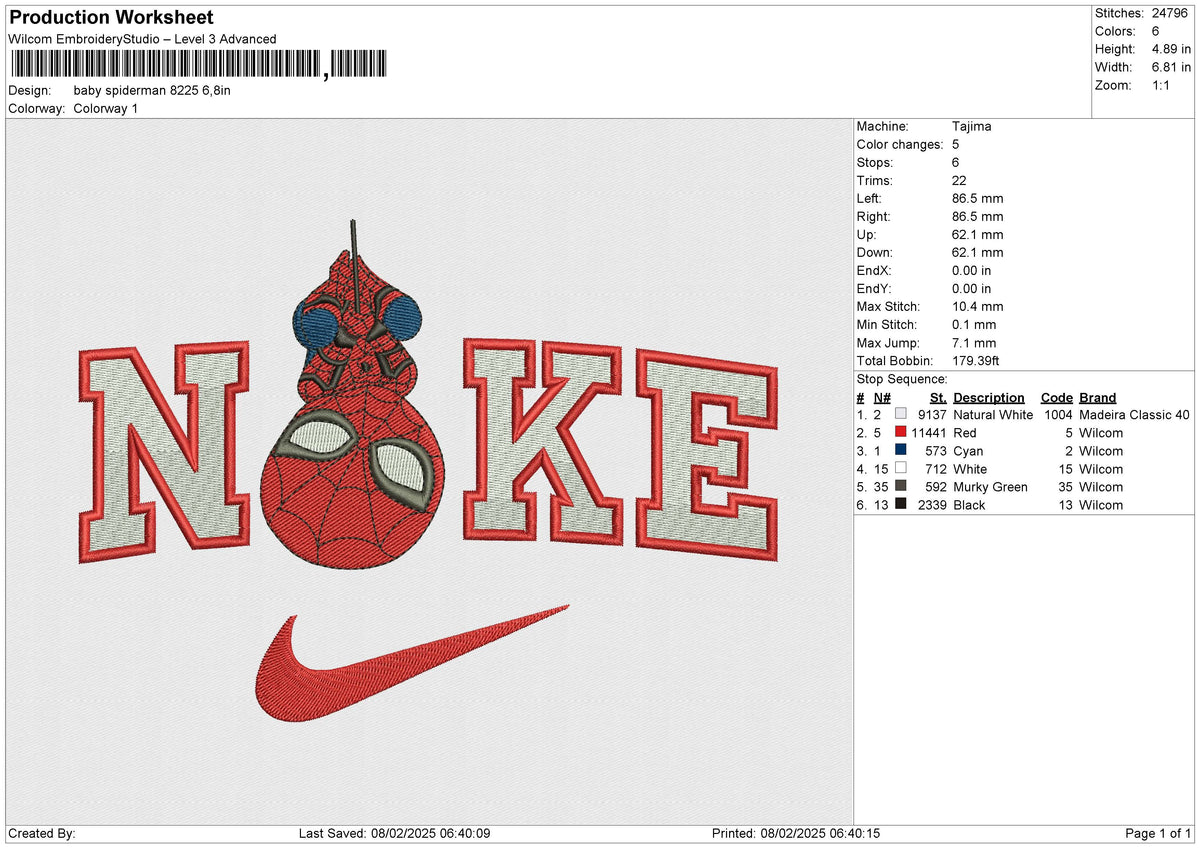Image resolution: width=1200 pixels, height=848 pixels.
Task: Select the Color changes value 5
Action: pyautogui.click(x=956, y=145)
